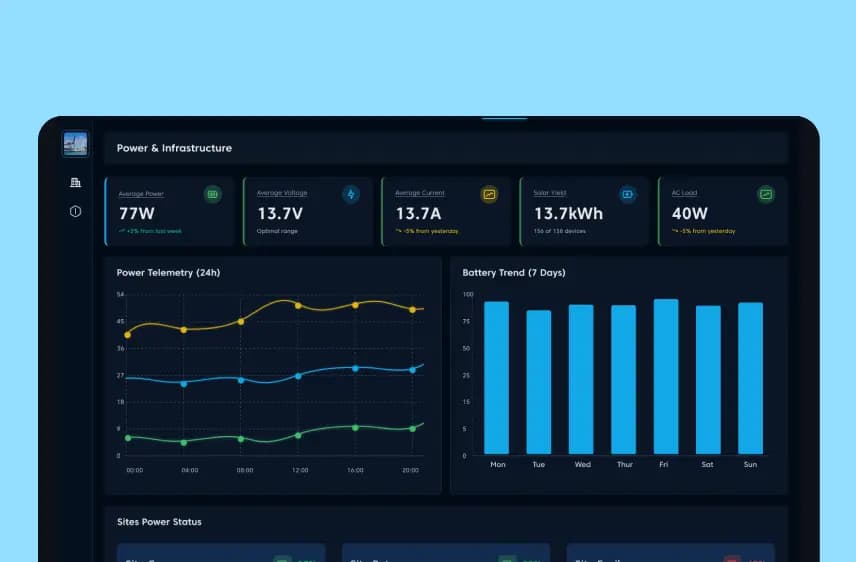Click the lightning bolt icon on Average Voltage card

tap(351, 194)
